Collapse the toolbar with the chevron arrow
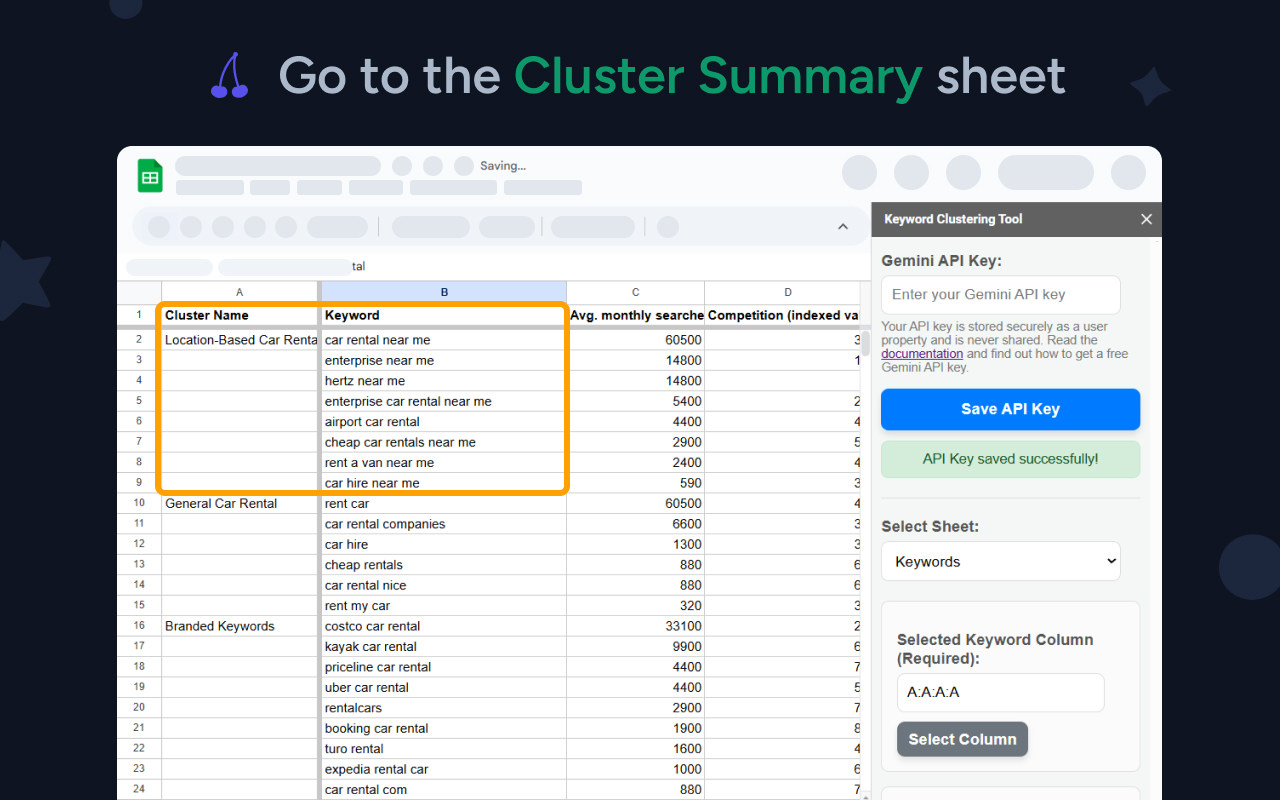 (x=842, y=227)
